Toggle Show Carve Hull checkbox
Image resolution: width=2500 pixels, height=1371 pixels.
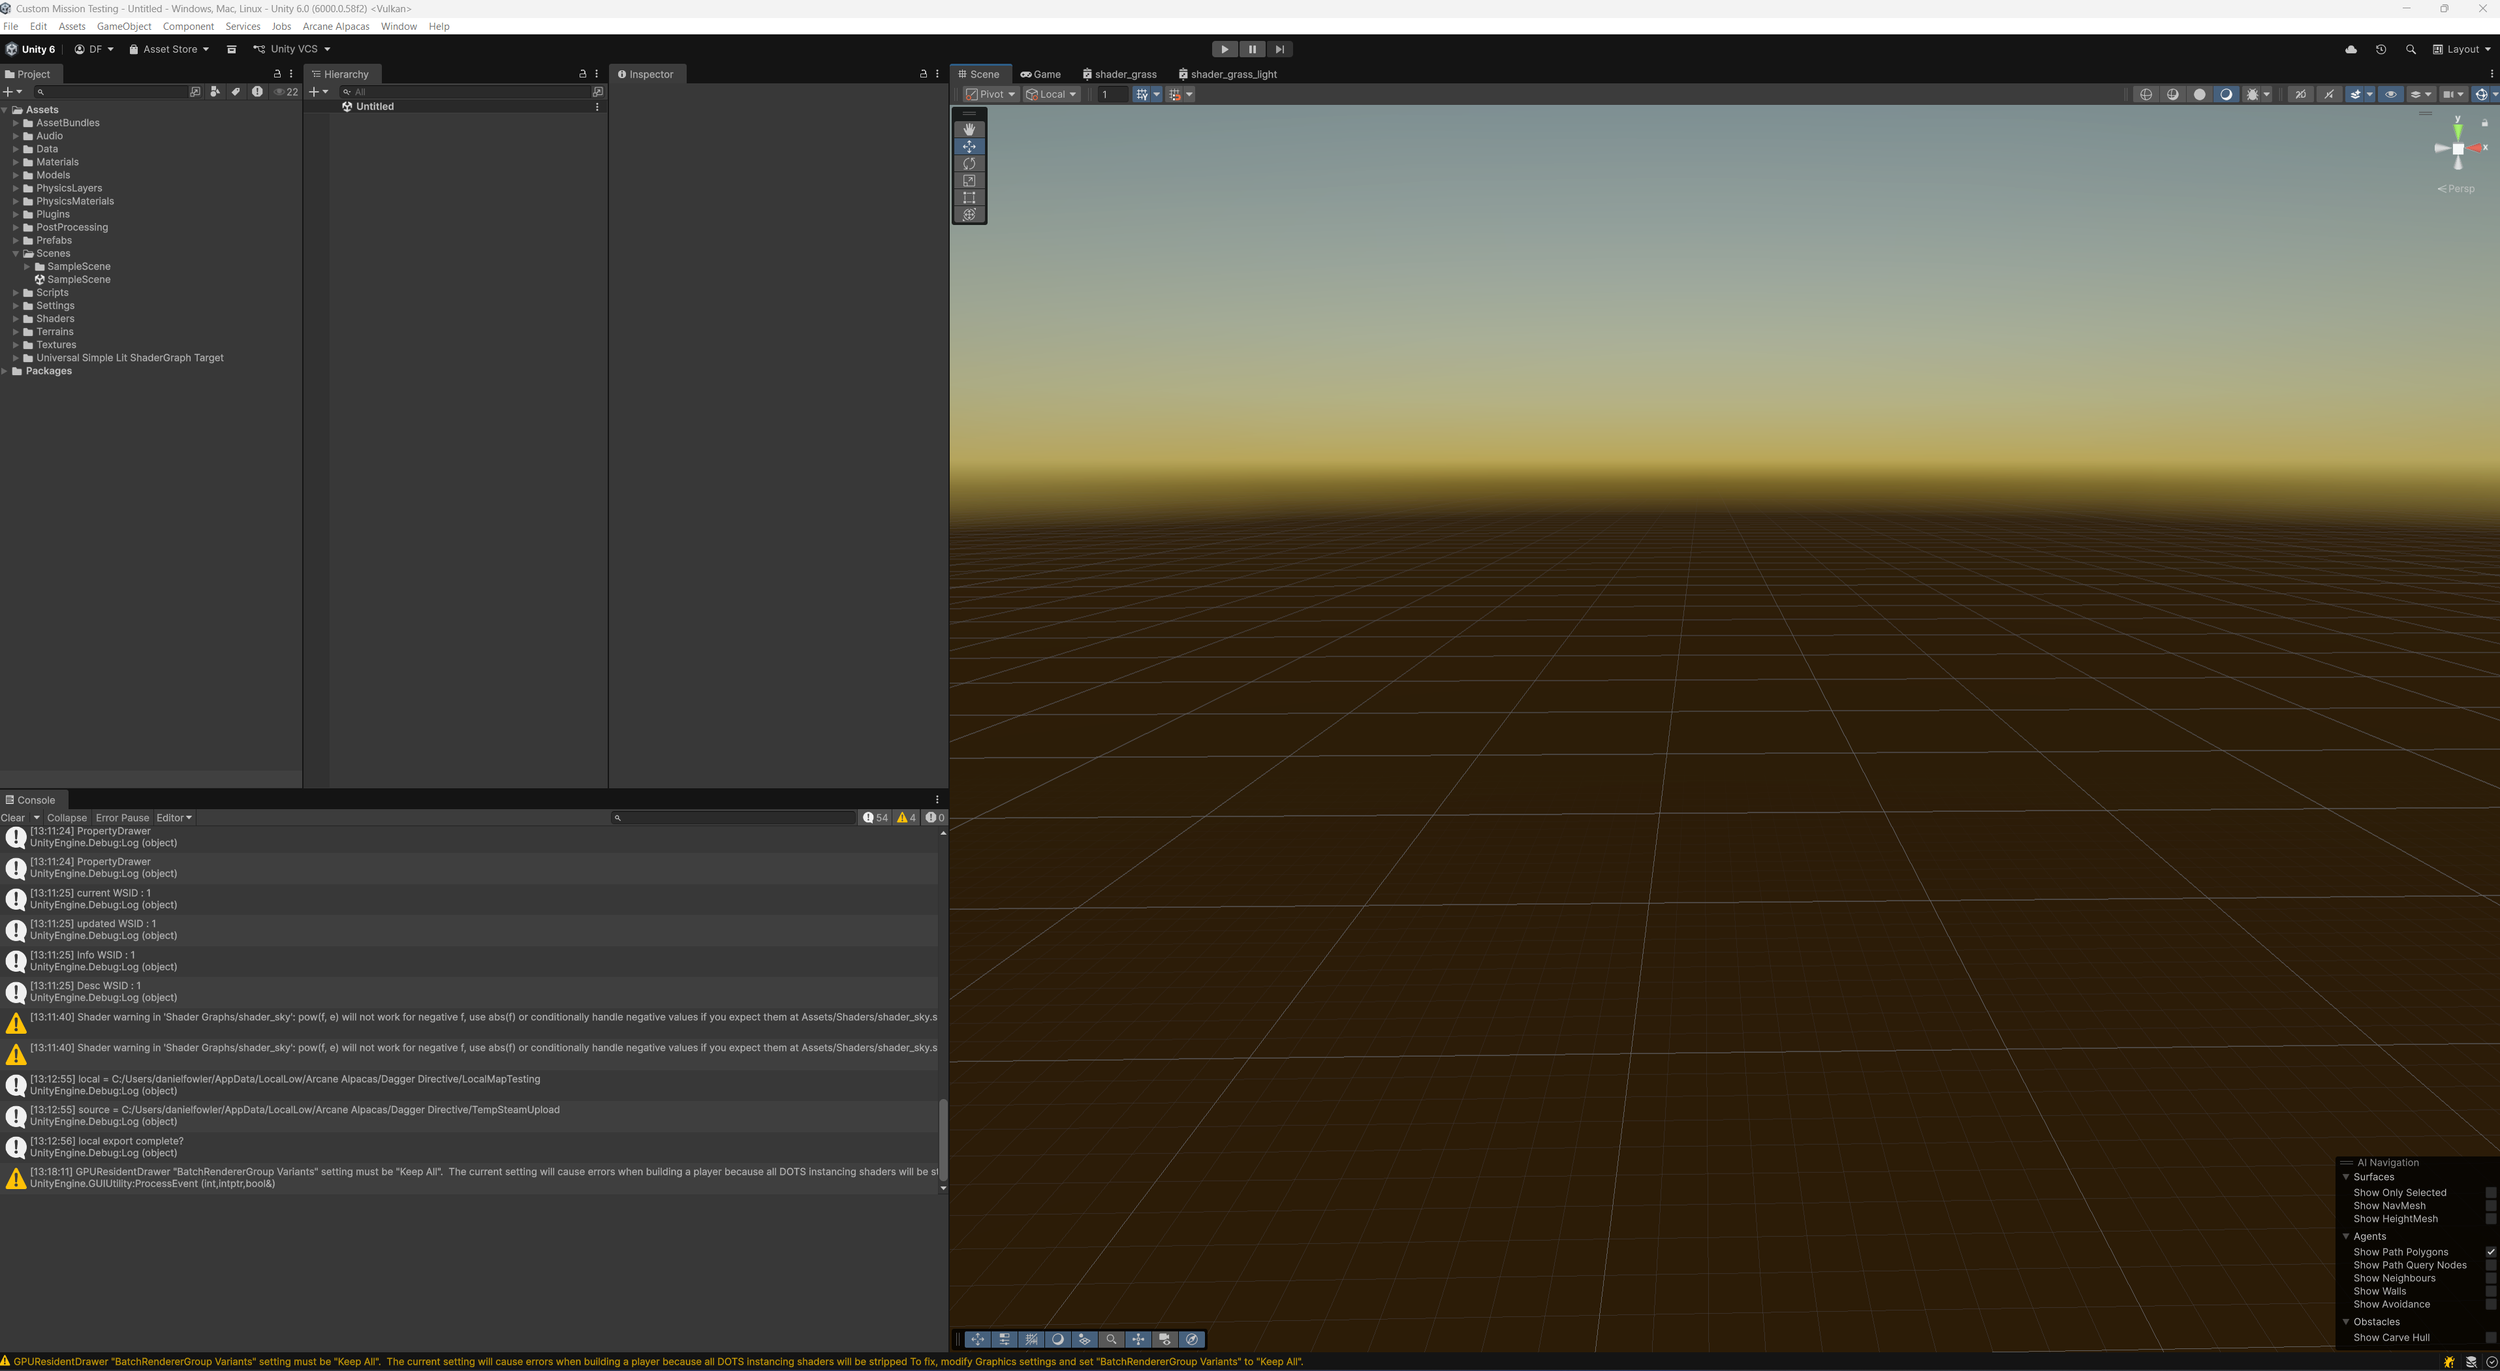[2490, 1338]
